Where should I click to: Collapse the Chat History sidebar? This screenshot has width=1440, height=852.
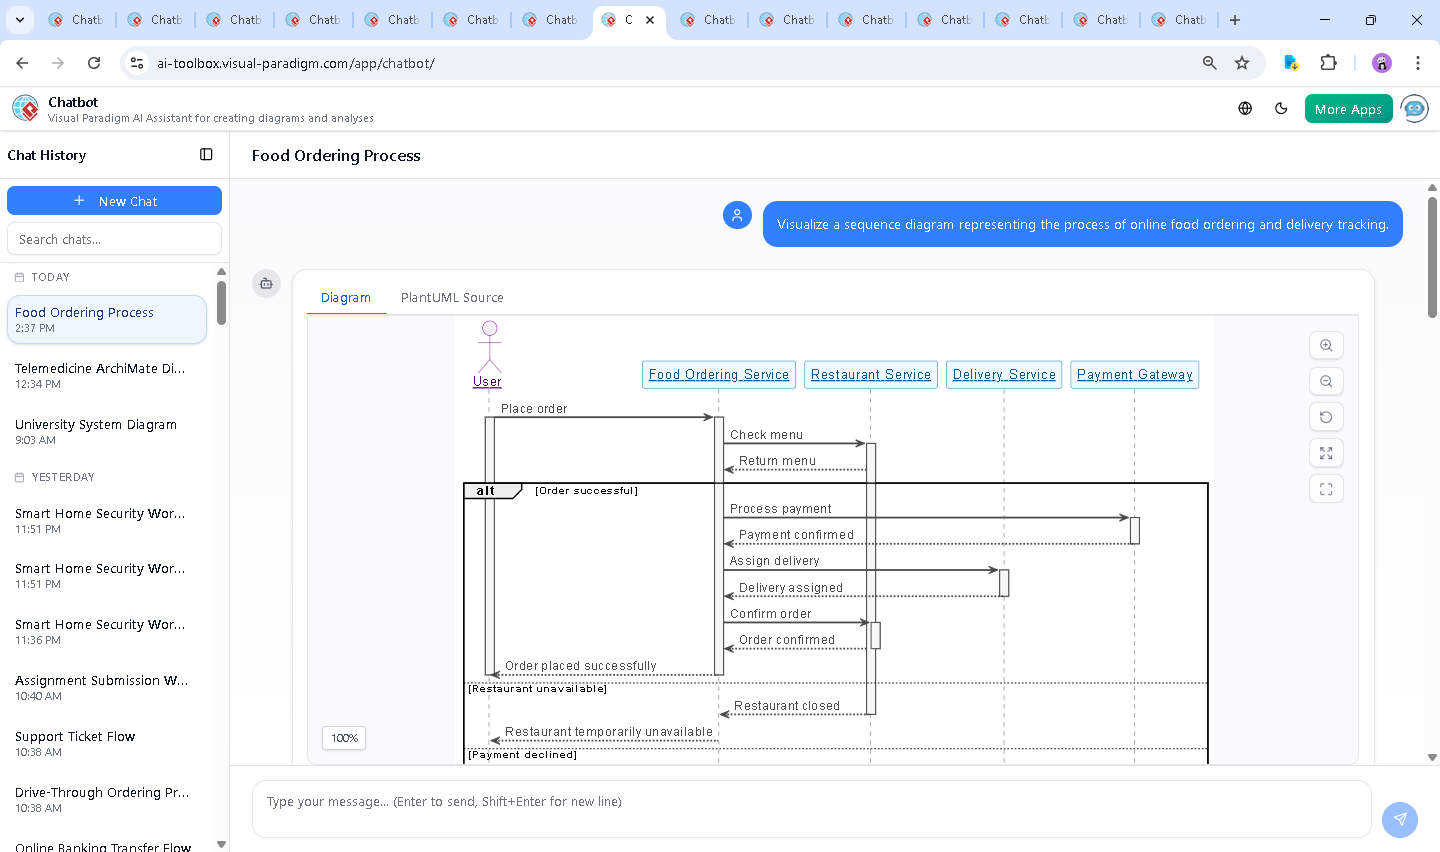coord(206,155)
